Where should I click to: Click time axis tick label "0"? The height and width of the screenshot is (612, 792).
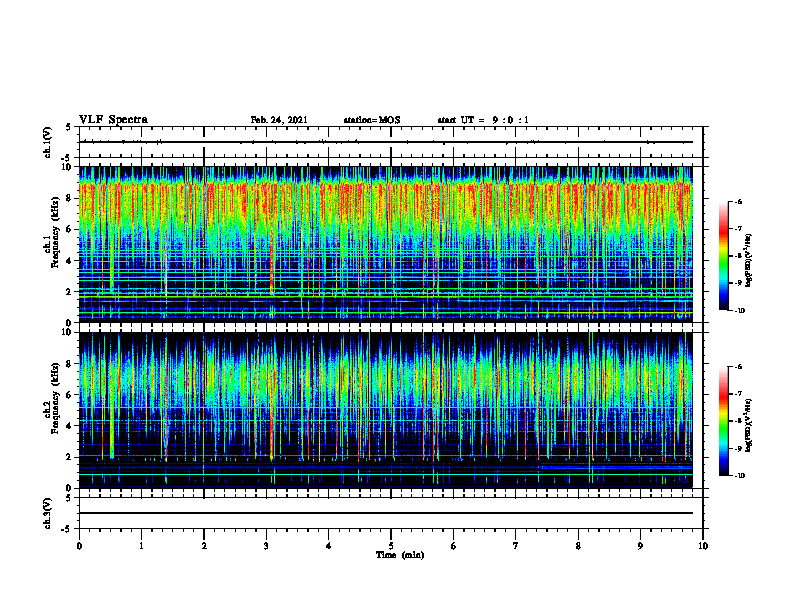tap(79, 546)
